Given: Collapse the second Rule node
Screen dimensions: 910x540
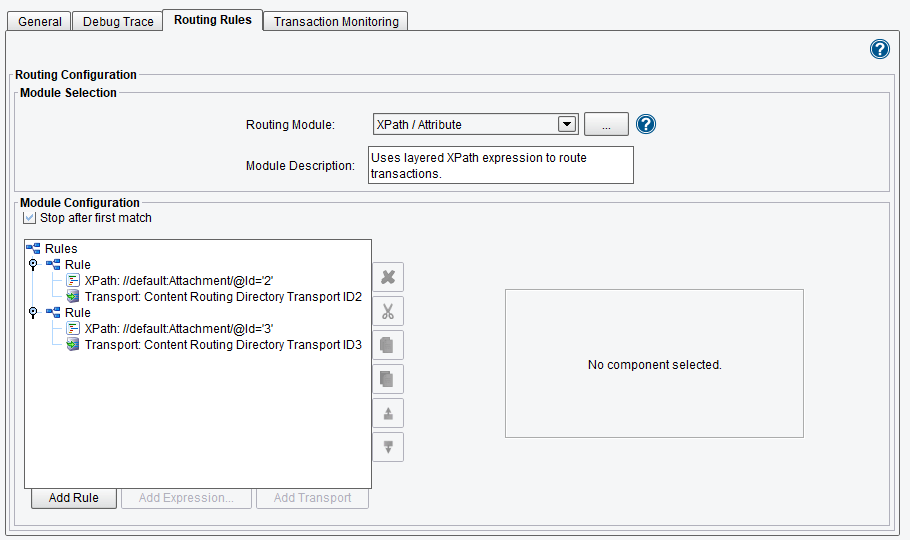Looking at the screenshot, I should pos(33,313).
